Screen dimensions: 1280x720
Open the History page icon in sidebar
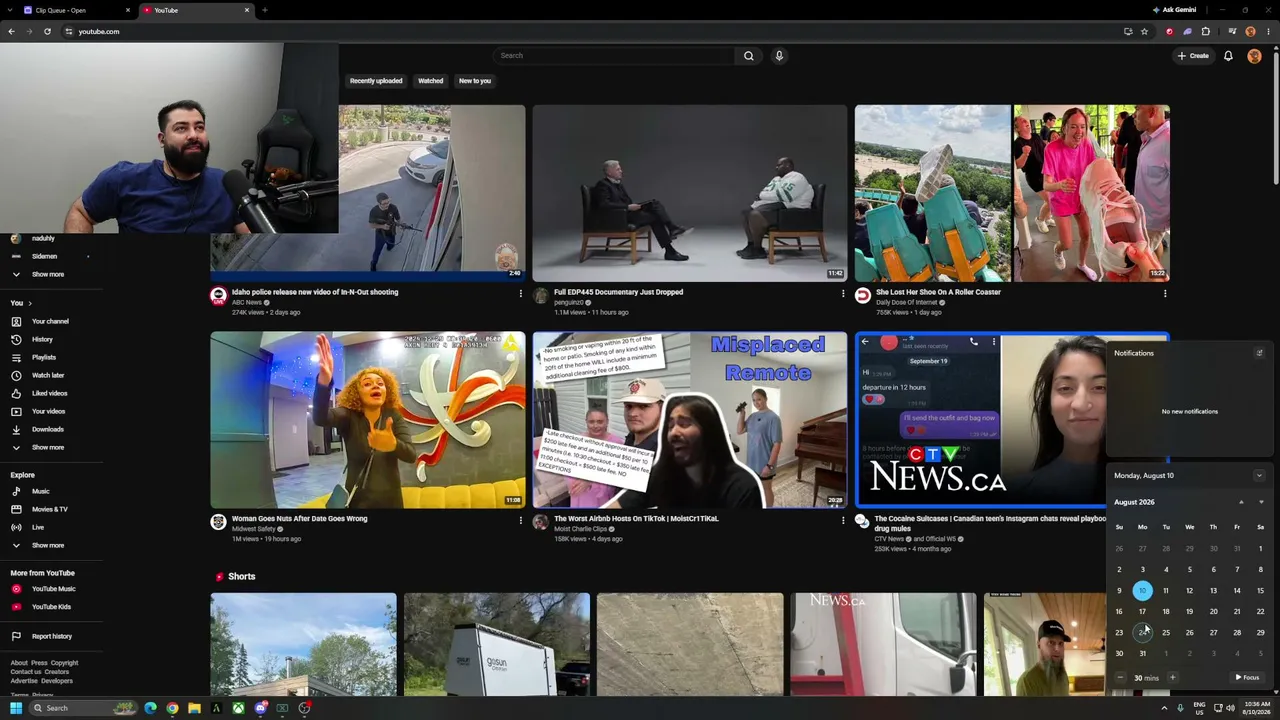click(16, 339)
